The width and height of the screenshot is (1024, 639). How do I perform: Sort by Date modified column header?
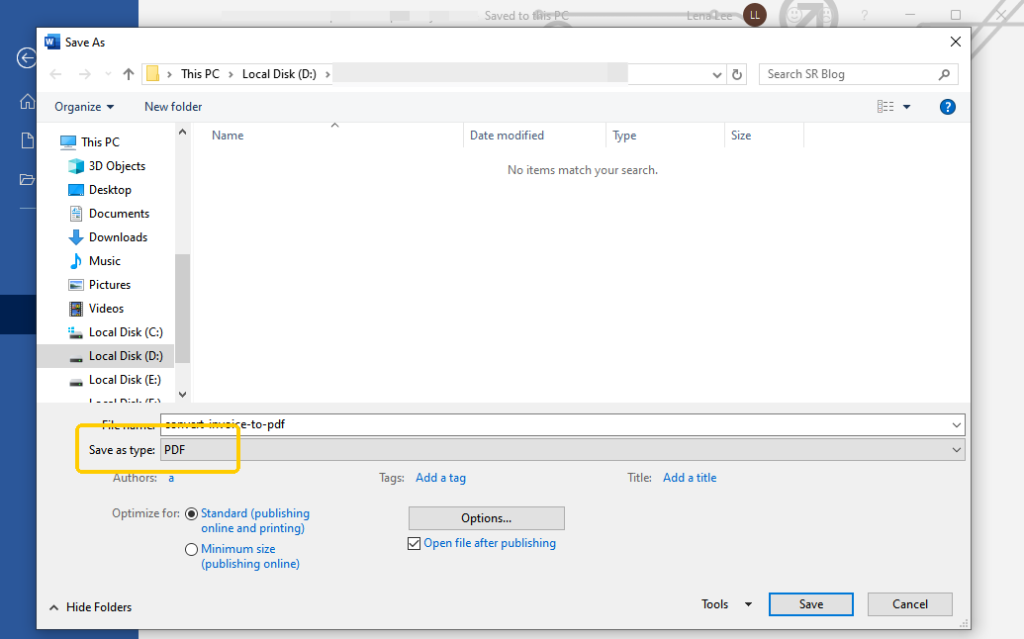point(507,135)
